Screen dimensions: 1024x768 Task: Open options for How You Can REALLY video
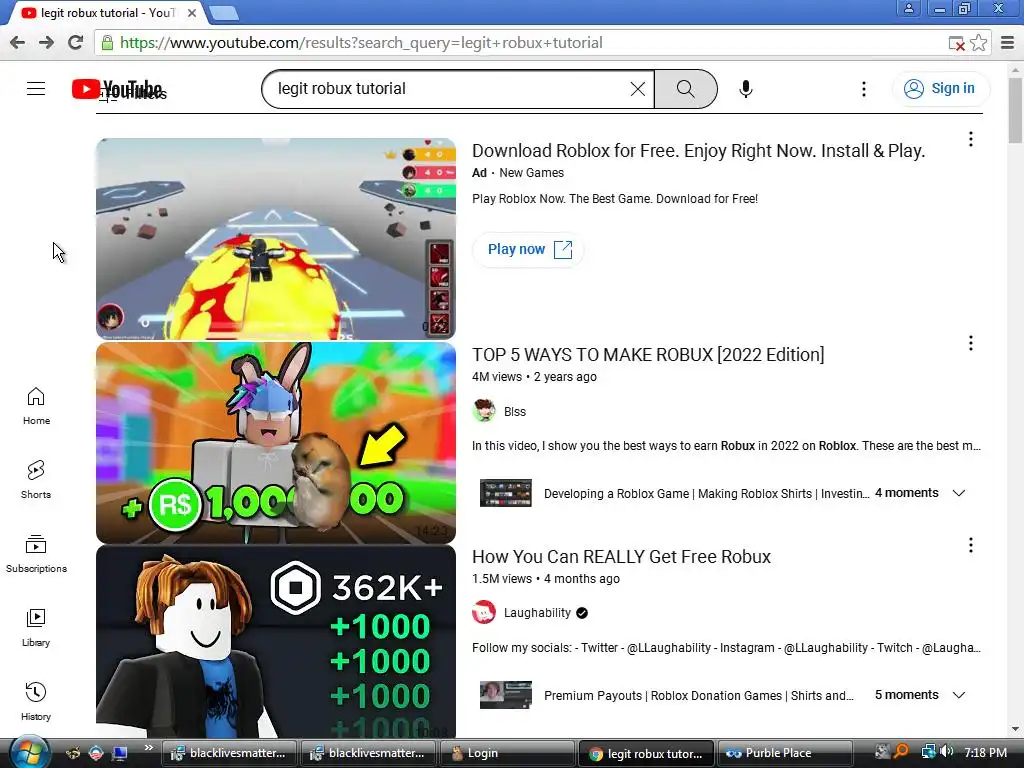pos(970,545)
